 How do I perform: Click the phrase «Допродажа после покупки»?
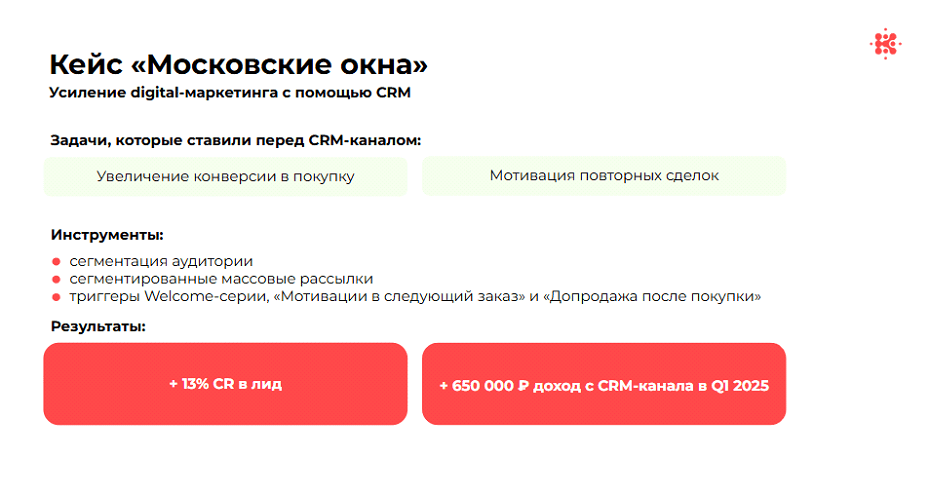(652, 297)
